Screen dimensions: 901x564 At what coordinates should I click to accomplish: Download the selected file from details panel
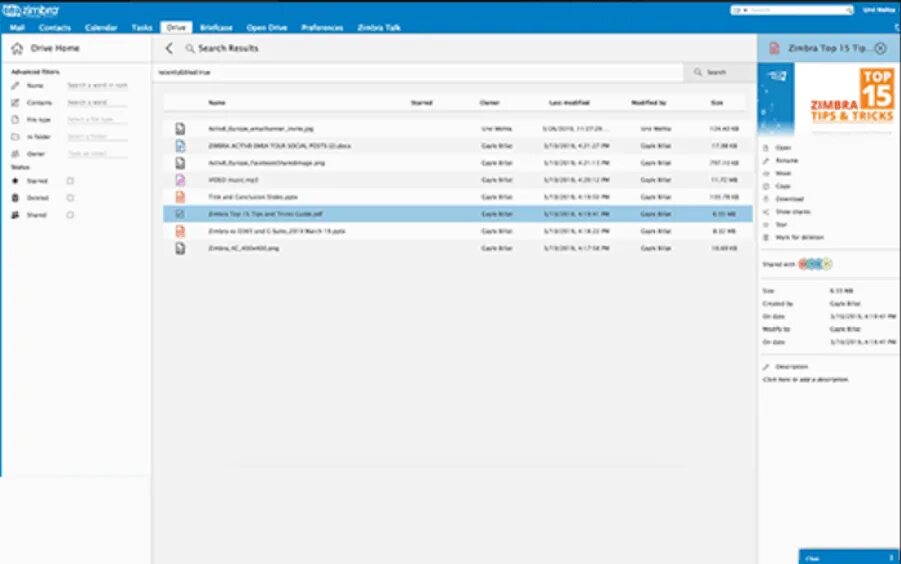coord(790,199)
